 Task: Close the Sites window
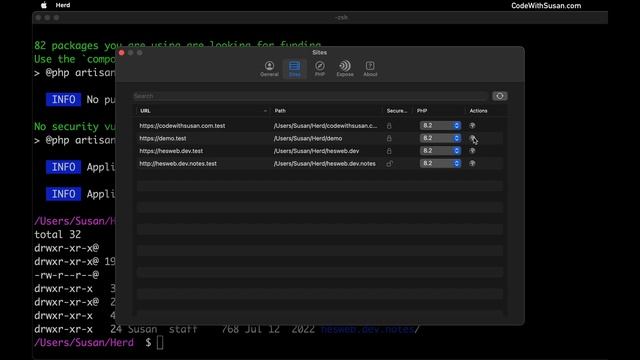pos(121,53)
